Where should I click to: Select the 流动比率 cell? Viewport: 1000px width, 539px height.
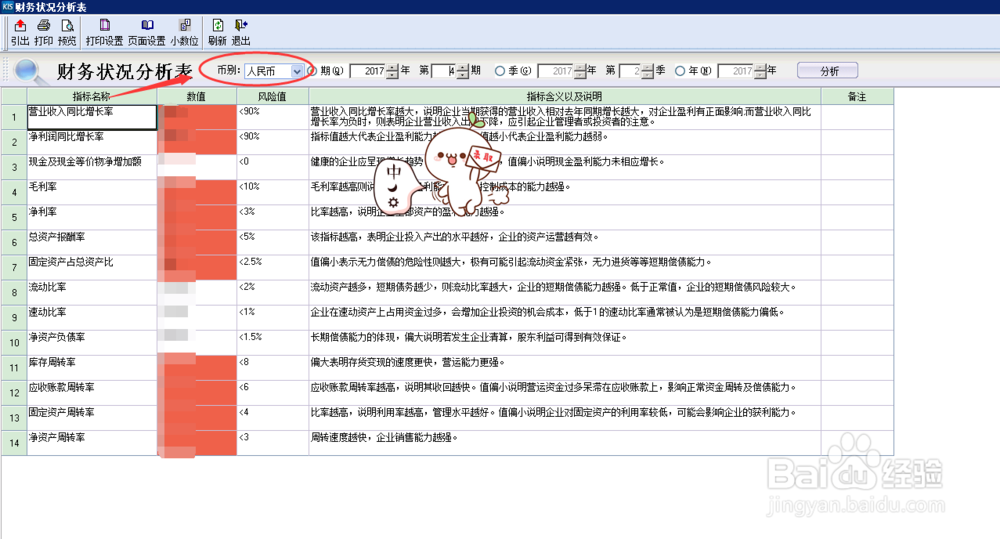pyautogui.click(x=92, y=293)
